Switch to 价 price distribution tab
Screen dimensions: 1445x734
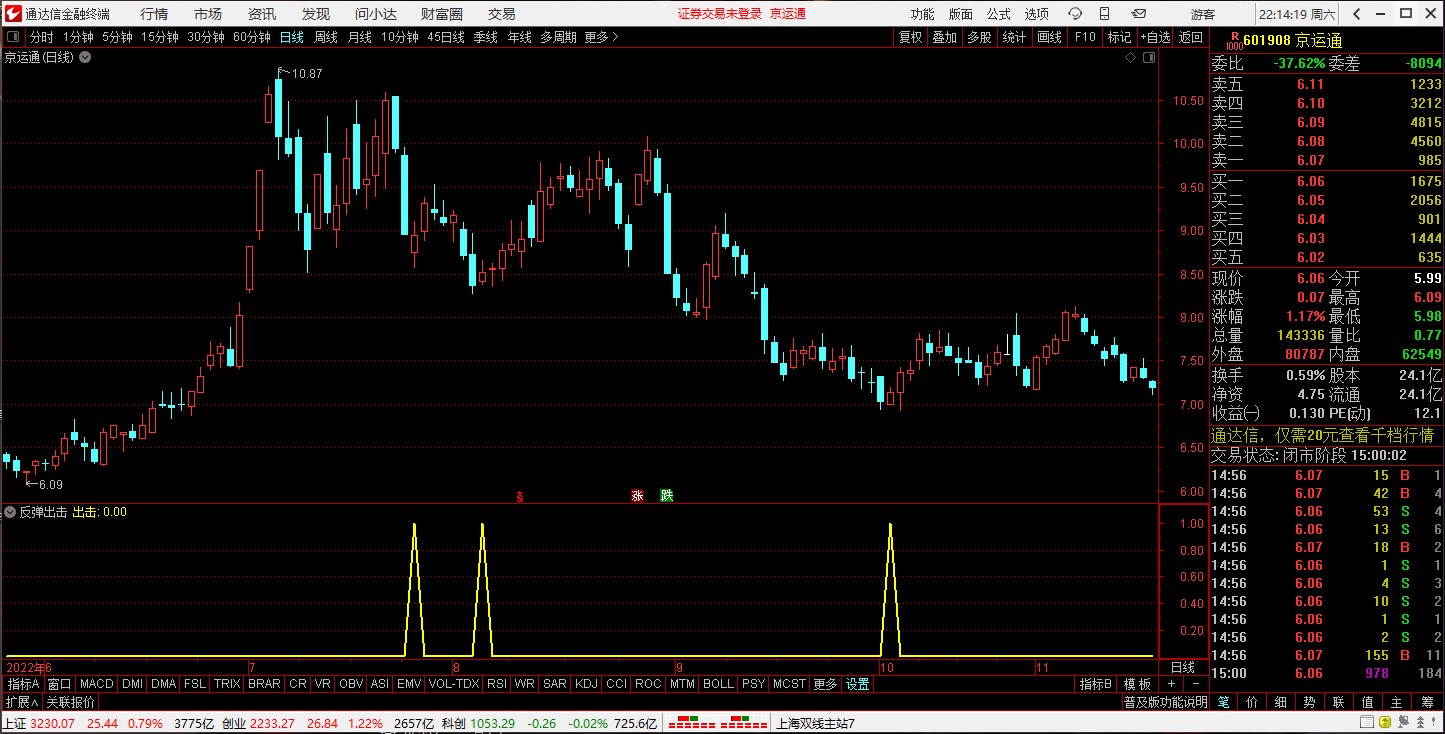[1252, 703]
